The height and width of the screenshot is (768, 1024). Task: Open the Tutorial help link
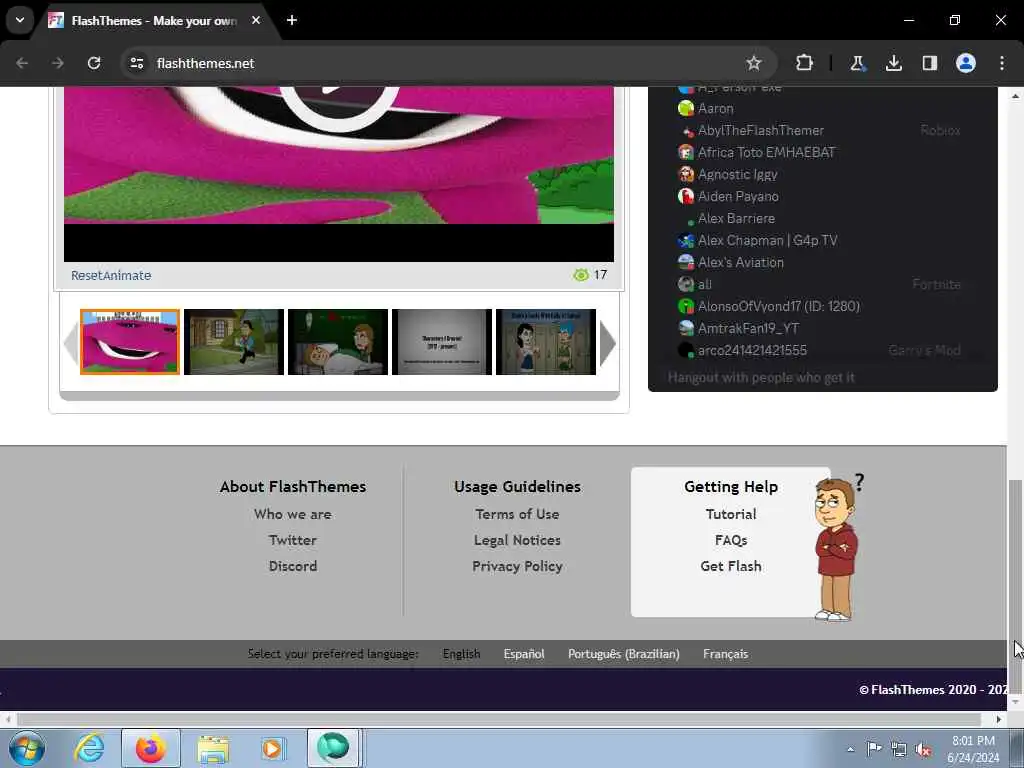pyautogui.click(x=731, y=514)
